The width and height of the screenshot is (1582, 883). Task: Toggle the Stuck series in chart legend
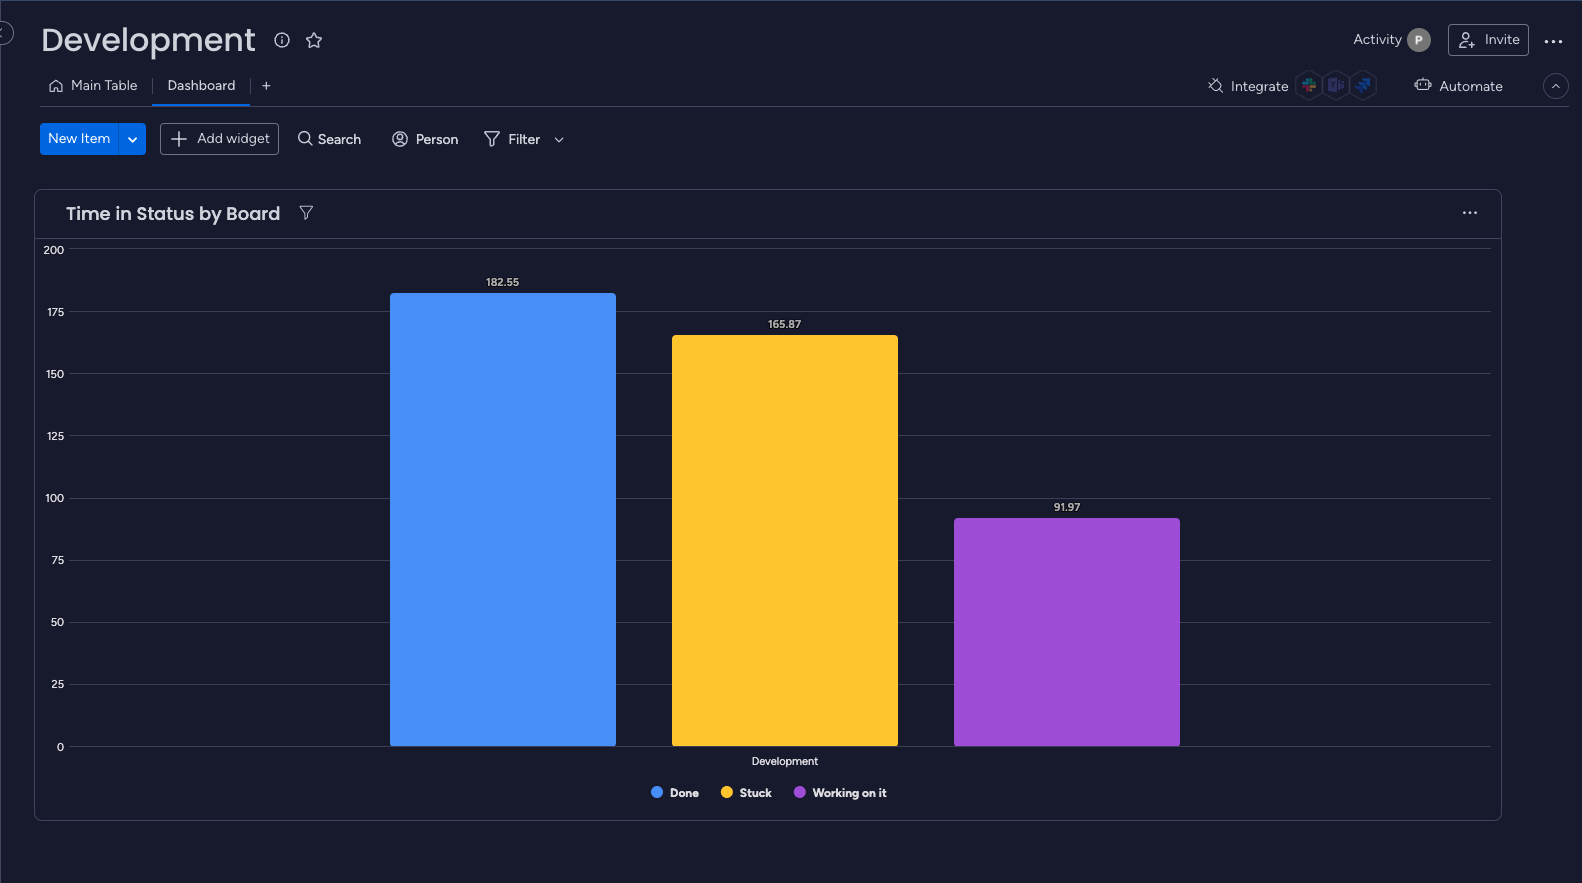[746, 793]
